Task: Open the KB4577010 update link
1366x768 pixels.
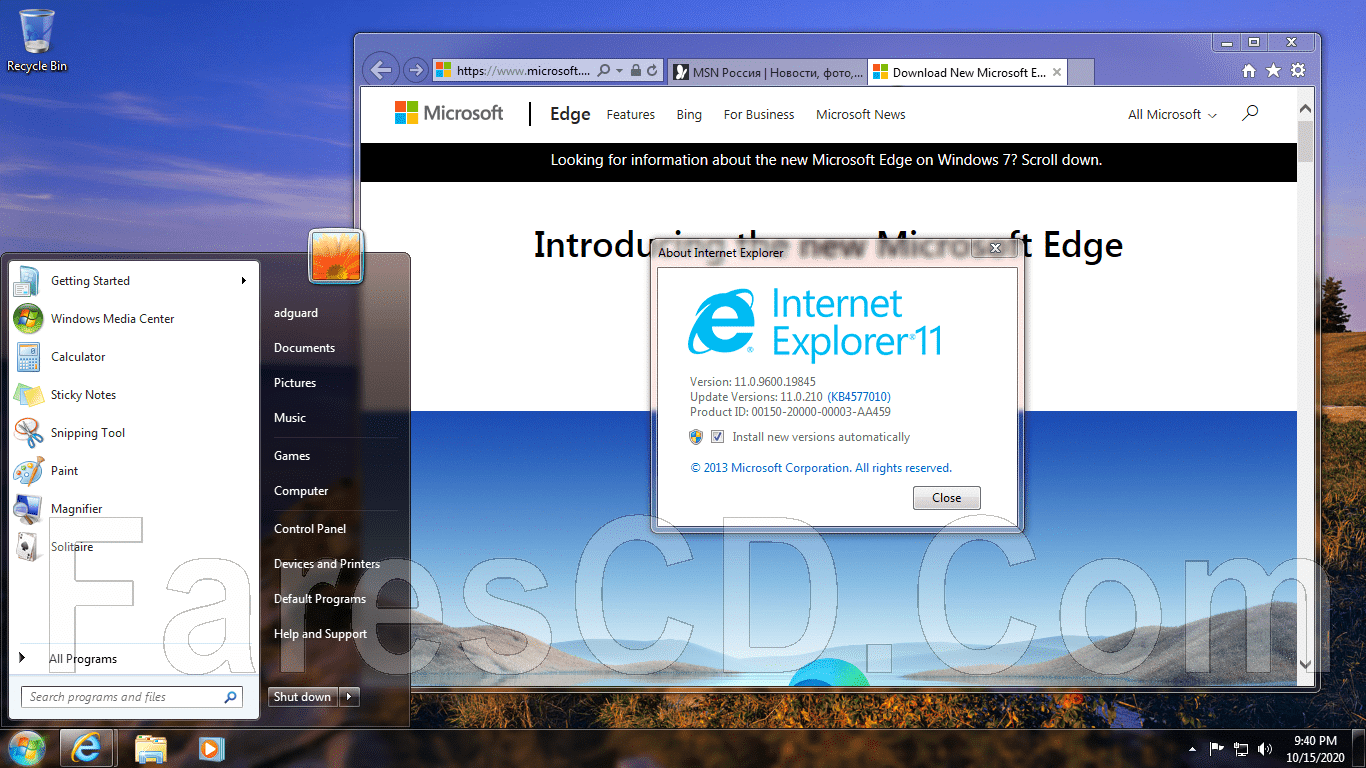Action: coord(859,397)
